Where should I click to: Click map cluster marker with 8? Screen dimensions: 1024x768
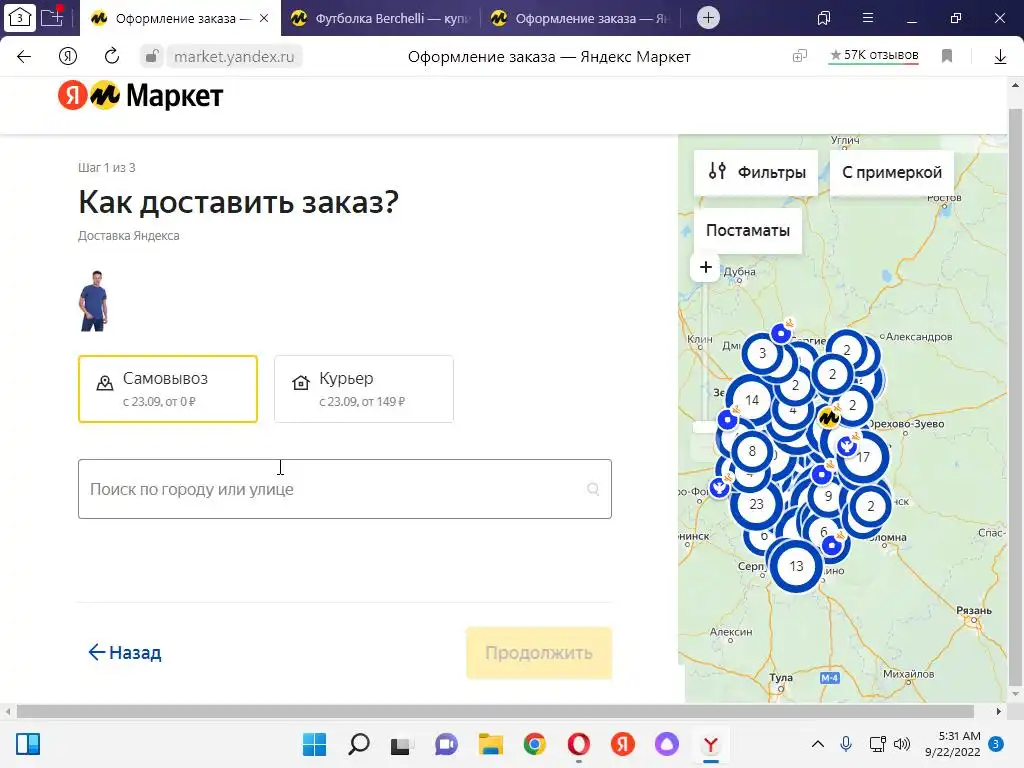(752, 451)
